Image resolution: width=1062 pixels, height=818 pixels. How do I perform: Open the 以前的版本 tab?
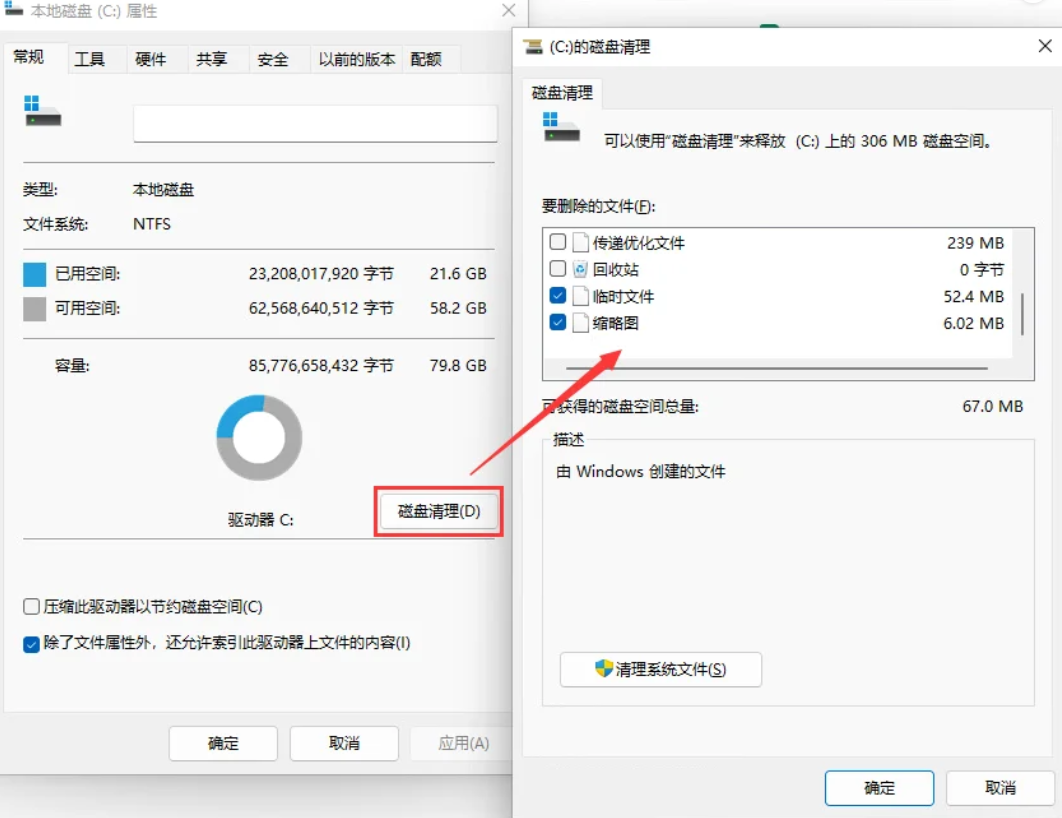pyautogui.click(x=357, y=60)
